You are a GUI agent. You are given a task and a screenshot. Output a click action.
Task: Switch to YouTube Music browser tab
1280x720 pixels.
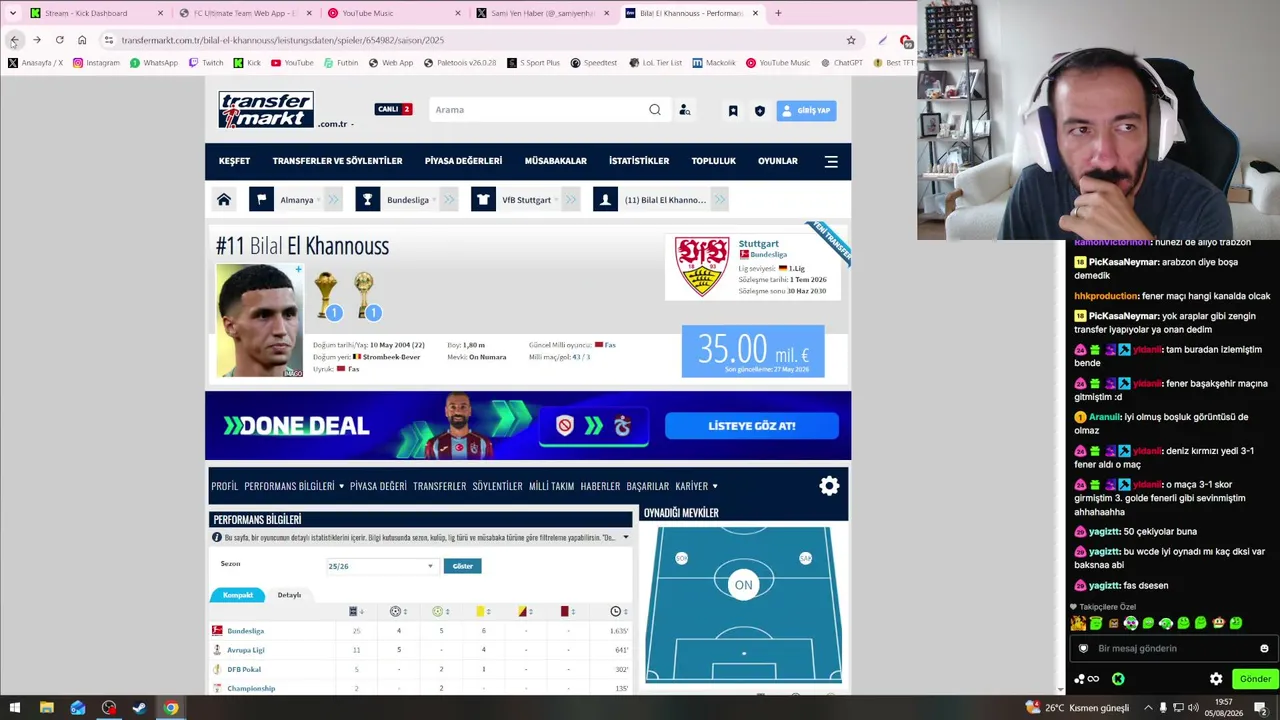click(x=394, y=13)
